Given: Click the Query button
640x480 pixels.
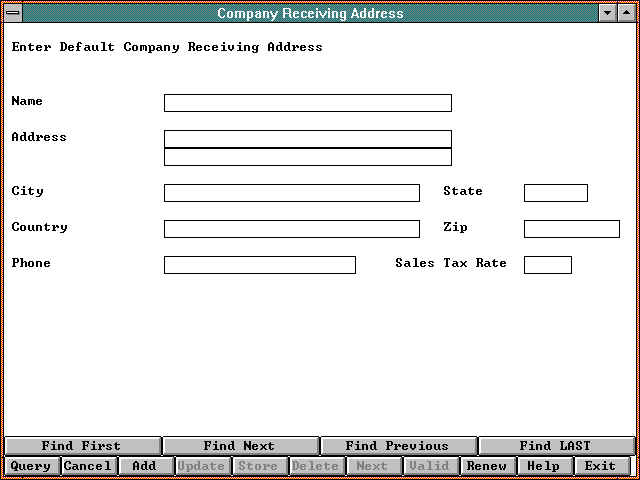Looking at the screenshot, I should point(31,466).
